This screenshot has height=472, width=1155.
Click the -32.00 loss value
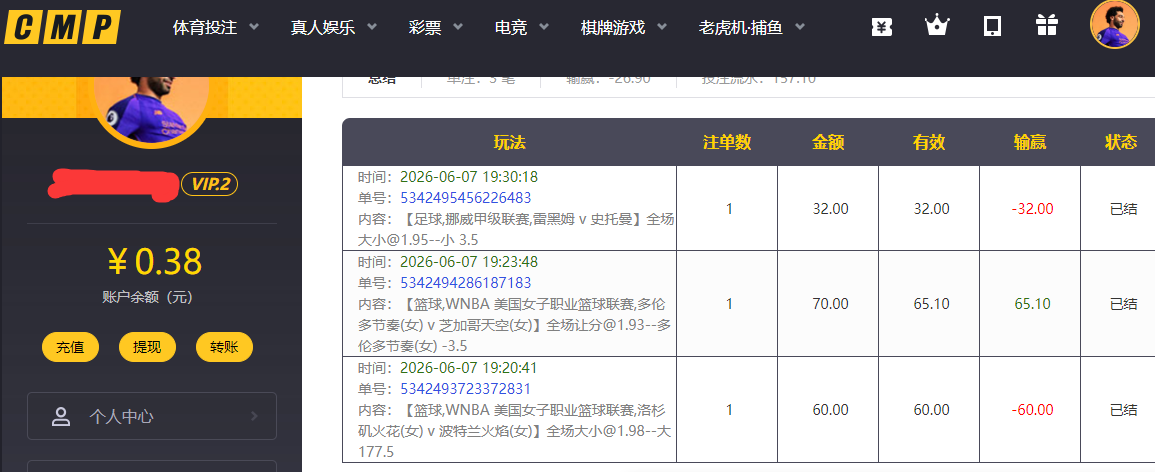coord(1032,209)
